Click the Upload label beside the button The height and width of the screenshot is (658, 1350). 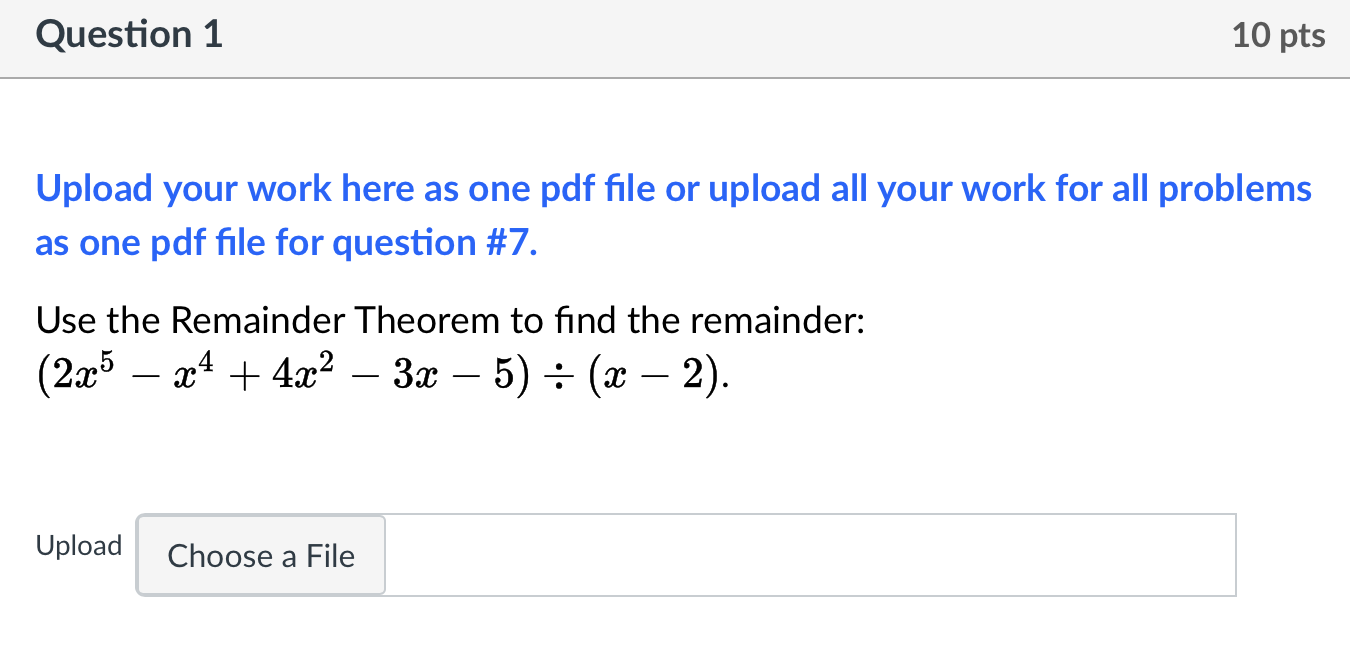tap(78, 545)
